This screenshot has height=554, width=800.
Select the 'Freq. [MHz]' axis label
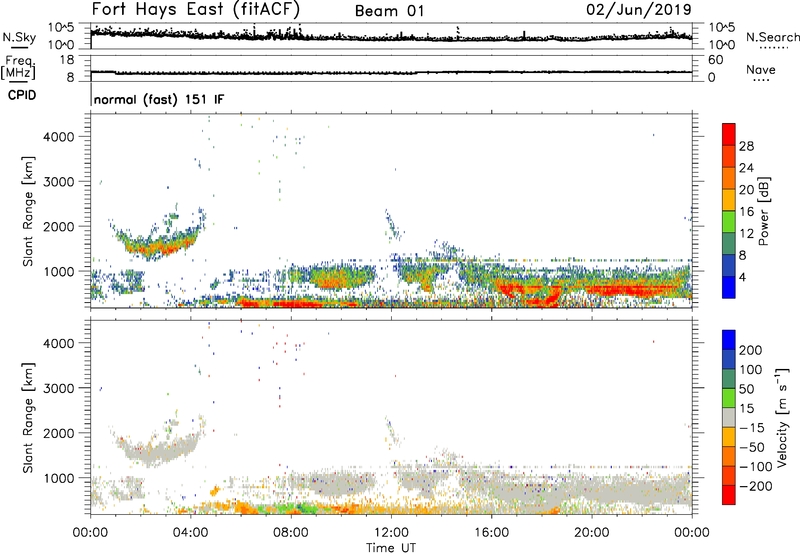pos(18,68)
